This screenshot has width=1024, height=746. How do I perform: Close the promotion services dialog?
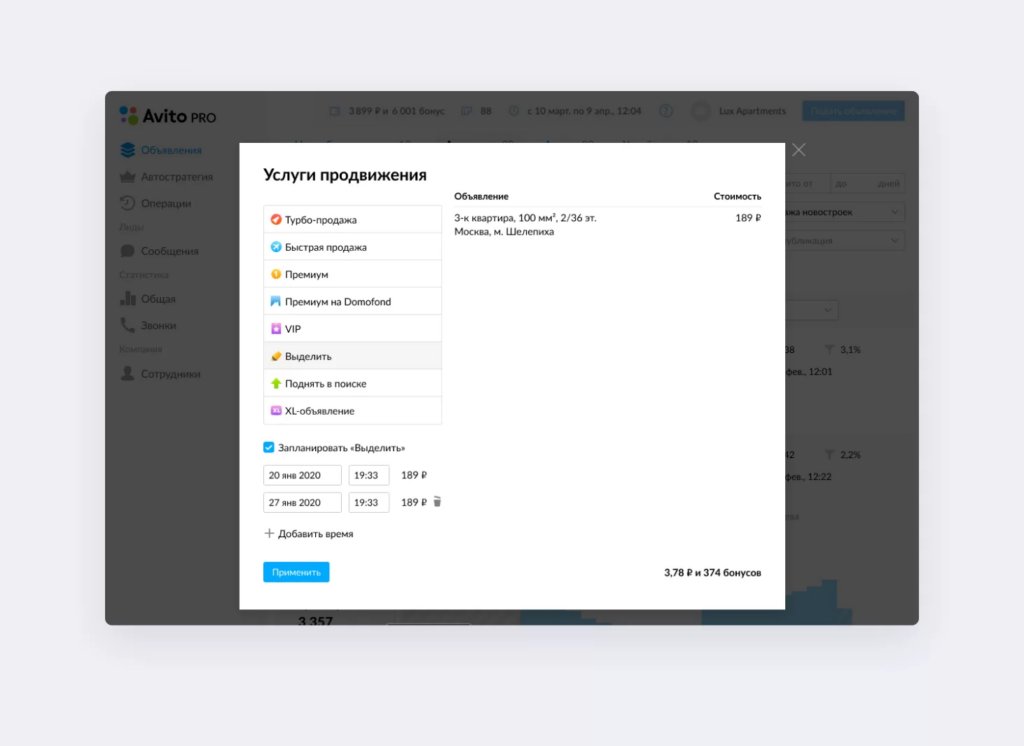pyautogui.click(x=798, y=150)
